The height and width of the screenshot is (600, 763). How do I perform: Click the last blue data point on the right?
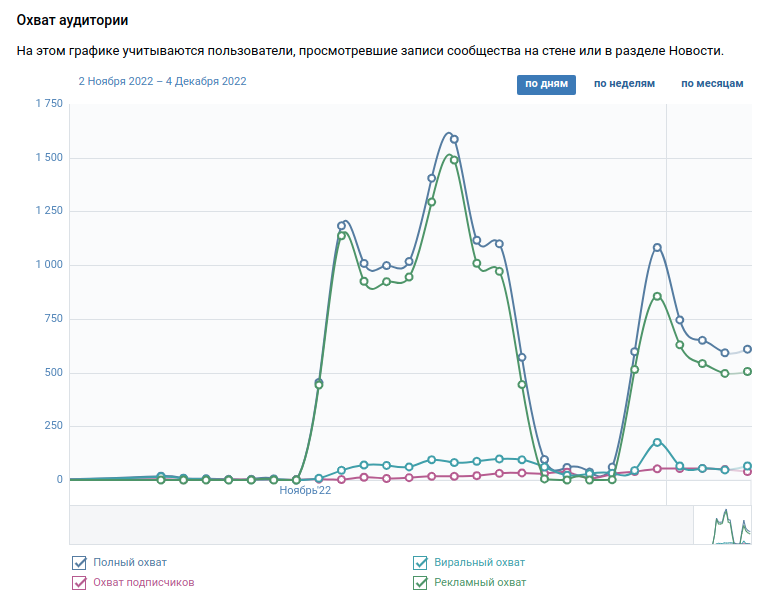click(747, 349)
